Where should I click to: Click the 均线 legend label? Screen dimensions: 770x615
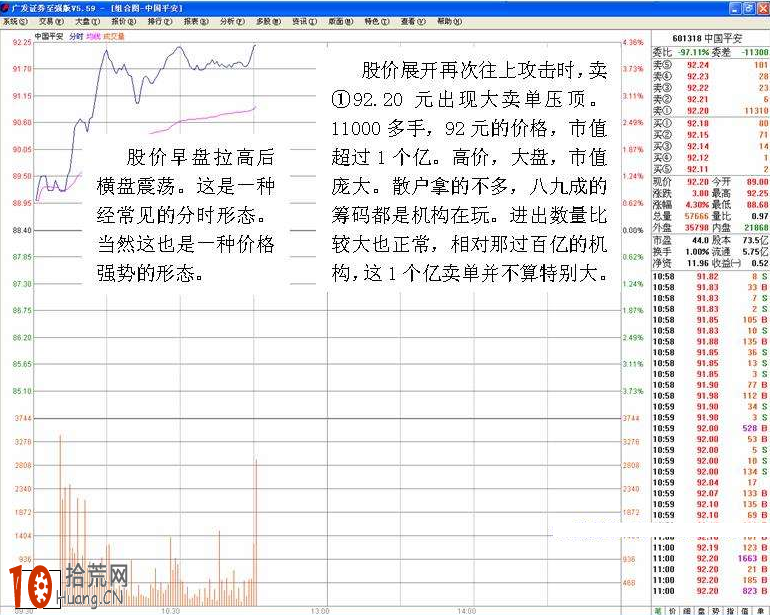(93, 36)
